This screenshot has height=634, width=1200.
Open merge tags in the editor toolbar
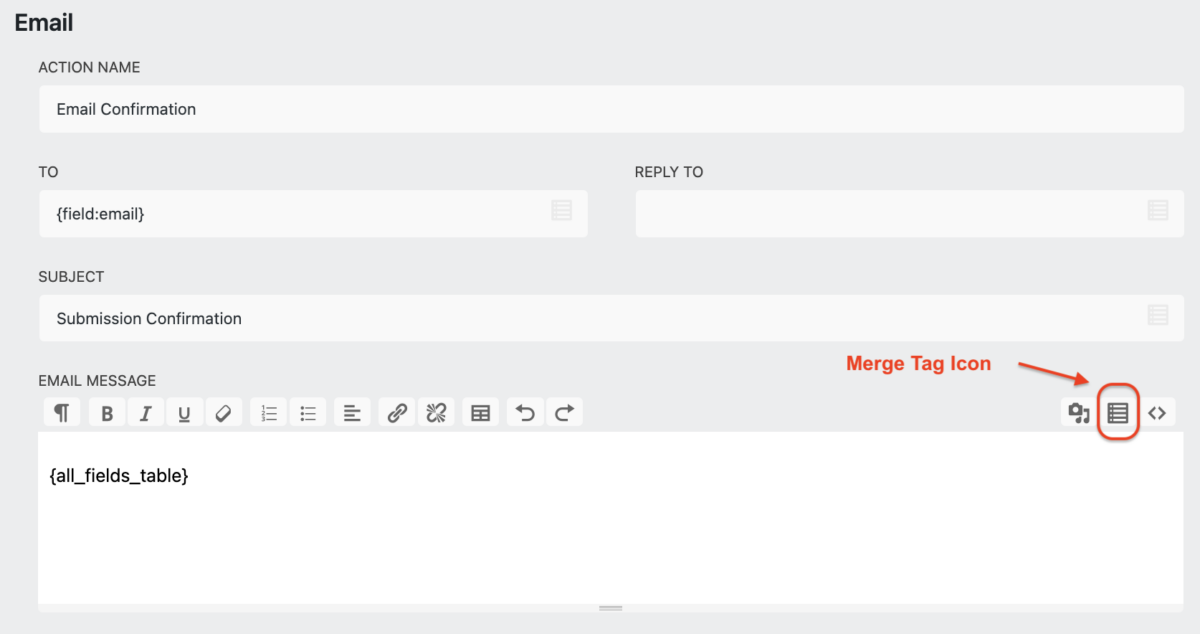(x=1118, y=412)
